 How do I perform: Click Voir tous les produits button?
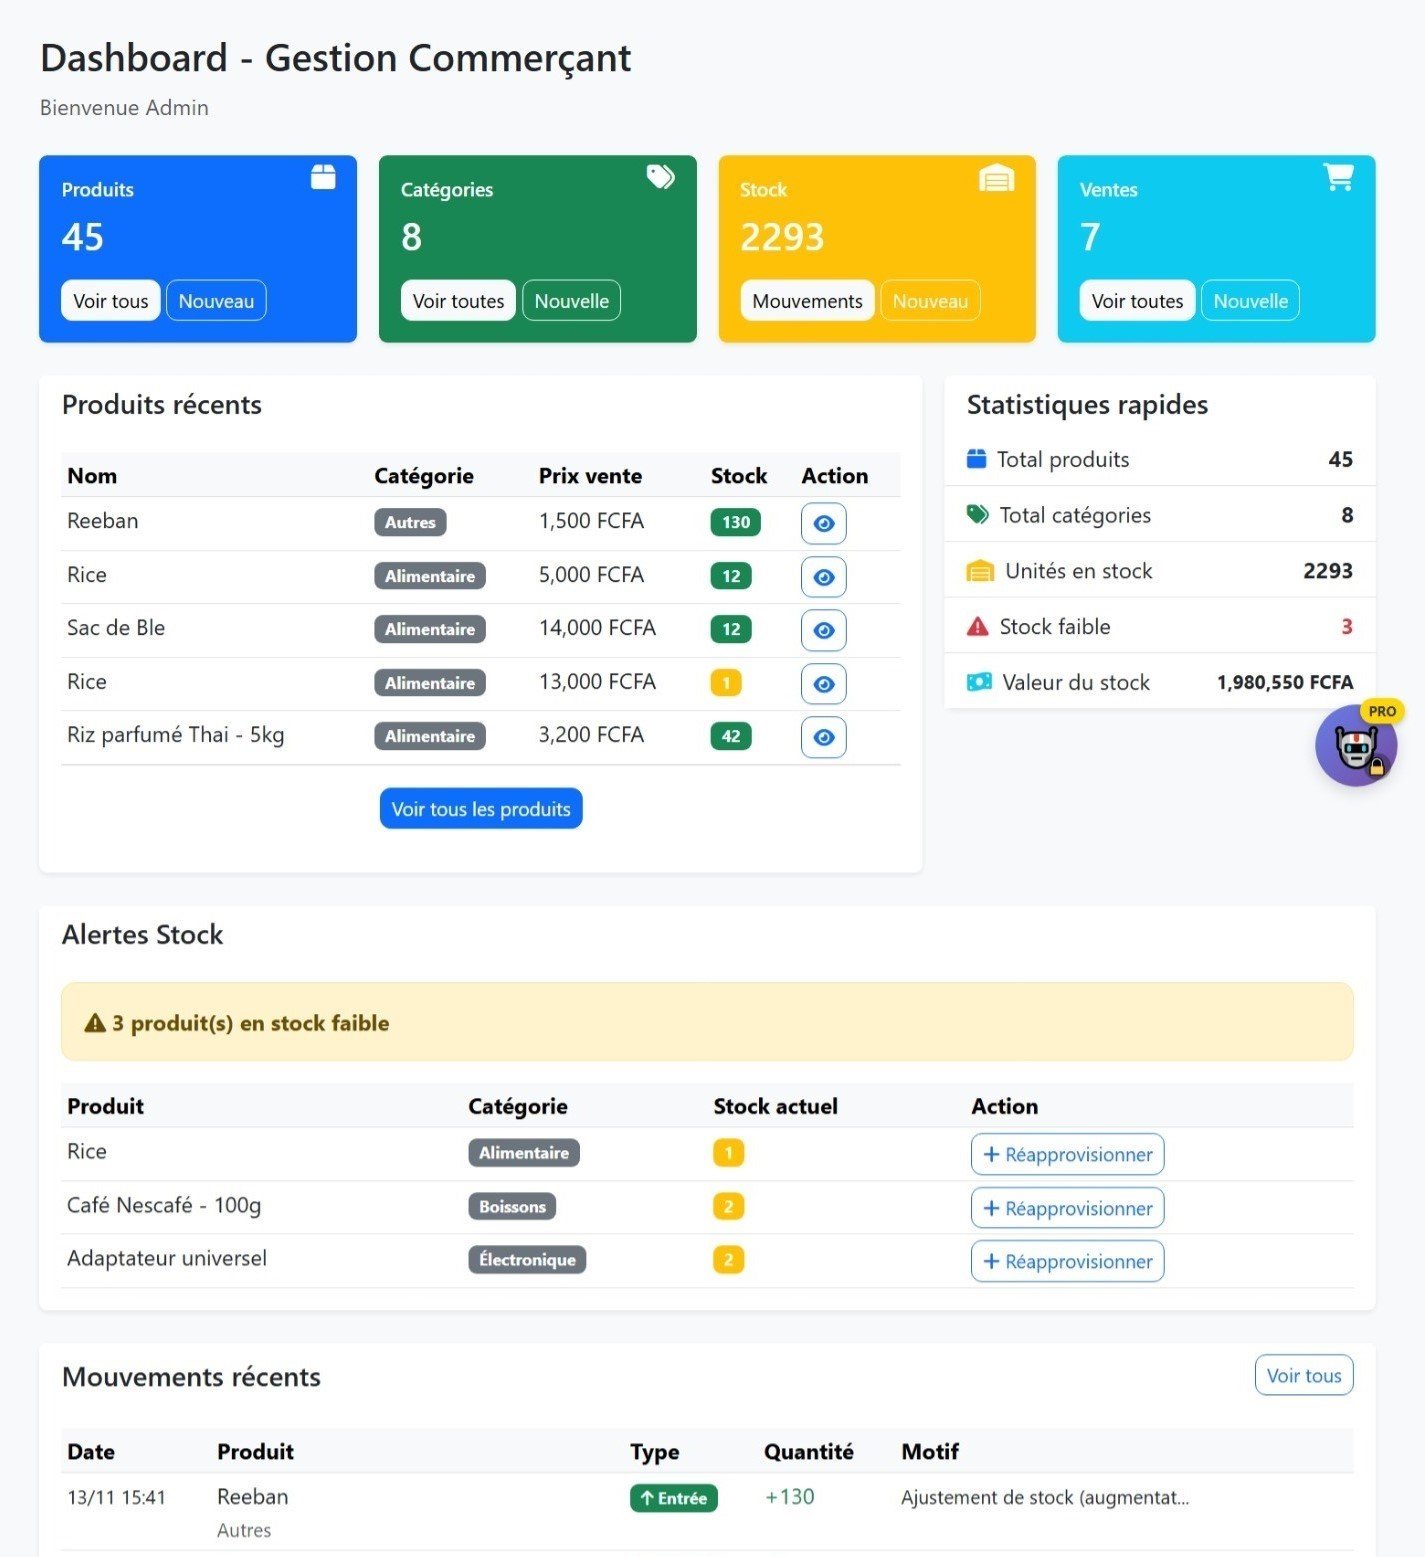coord(480,809)
